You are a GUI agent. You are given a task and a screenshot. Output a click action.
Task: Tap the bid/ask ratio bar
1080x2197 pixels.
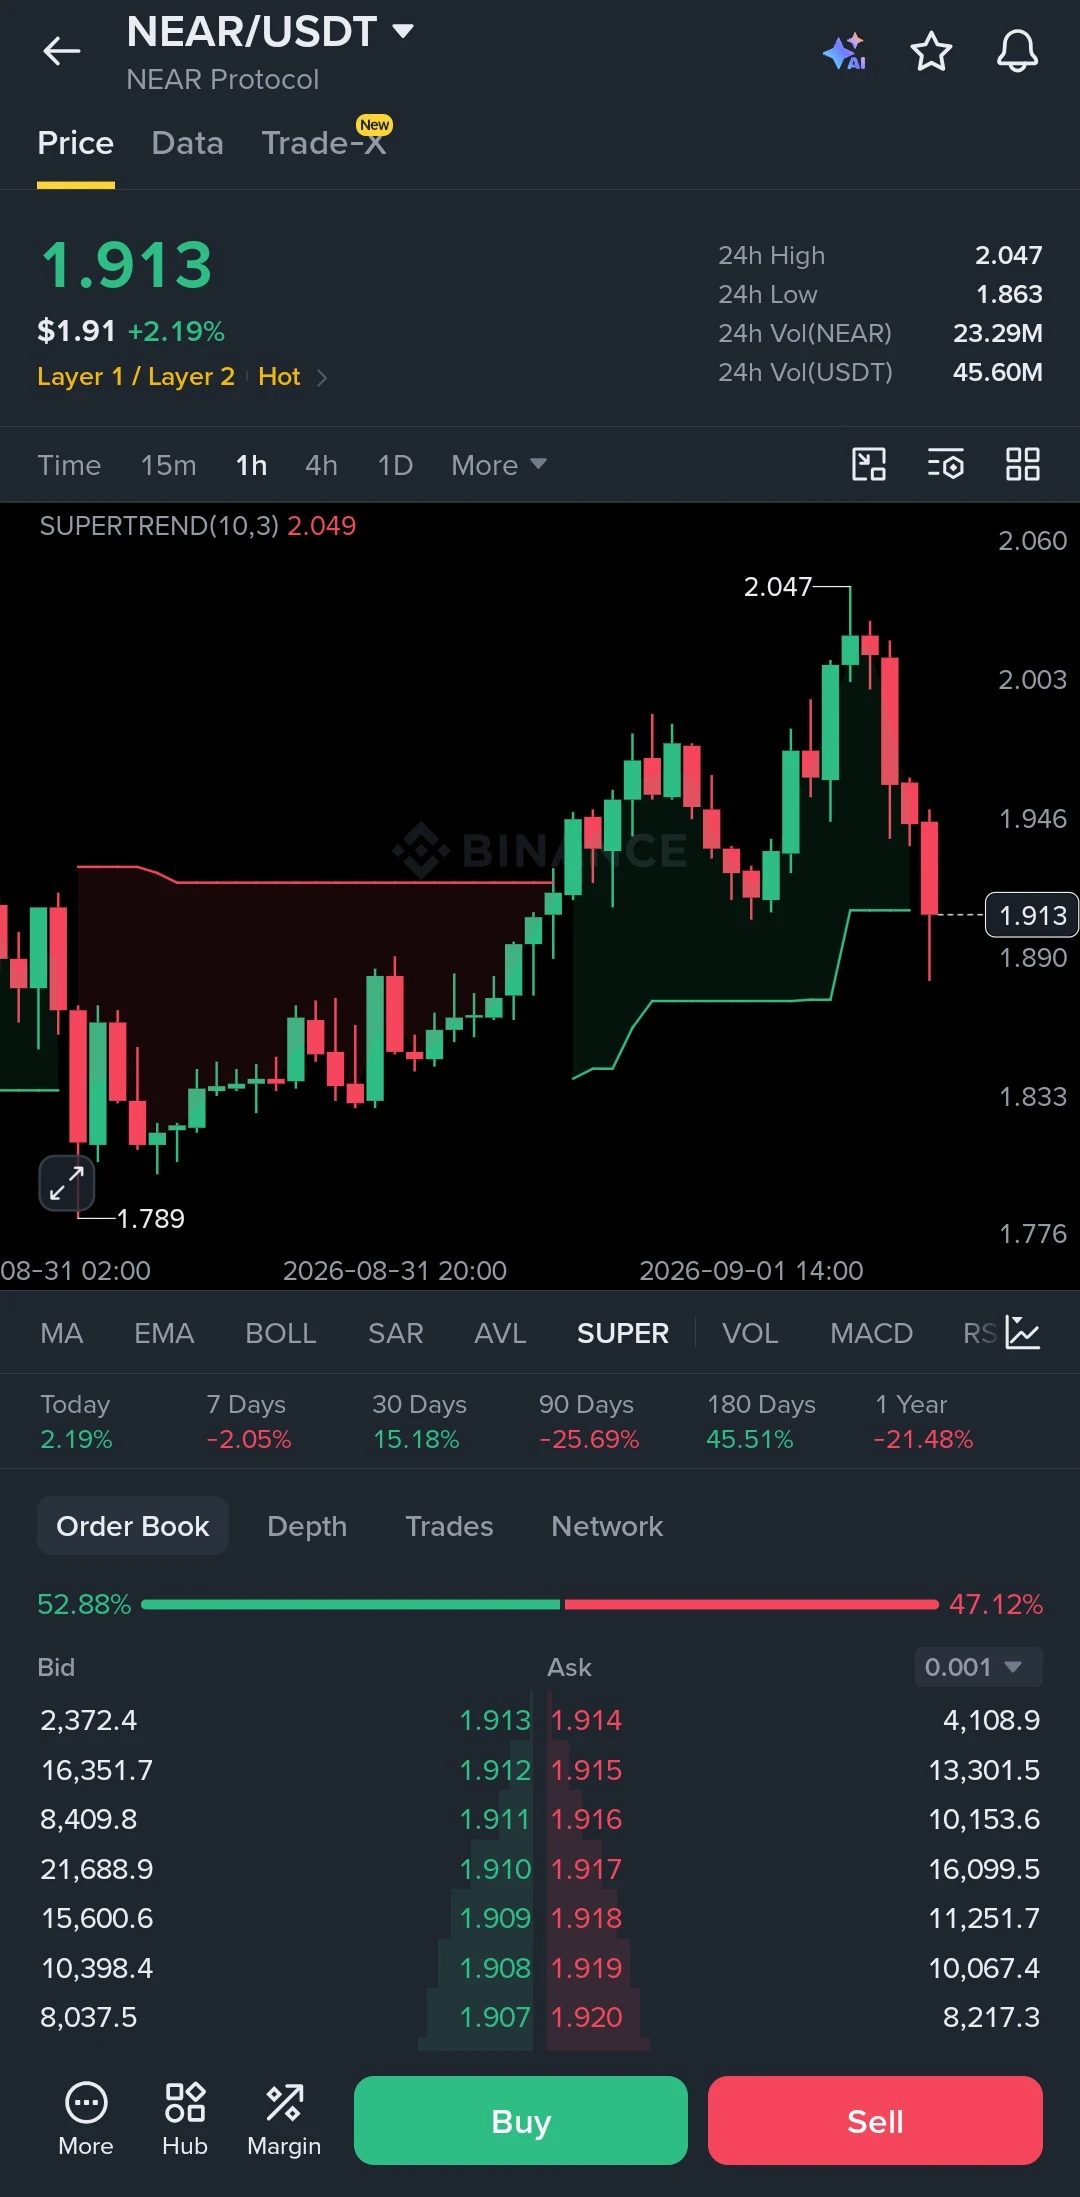[x=540, y=1604]
